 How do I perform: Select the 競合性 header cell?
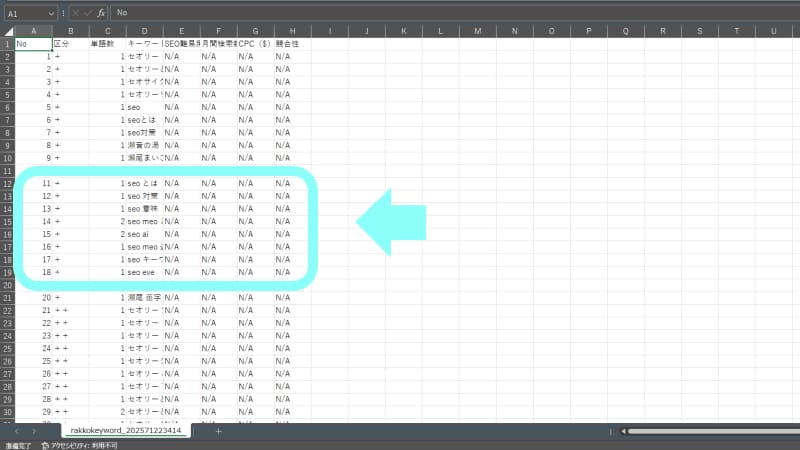pos(292,44)
